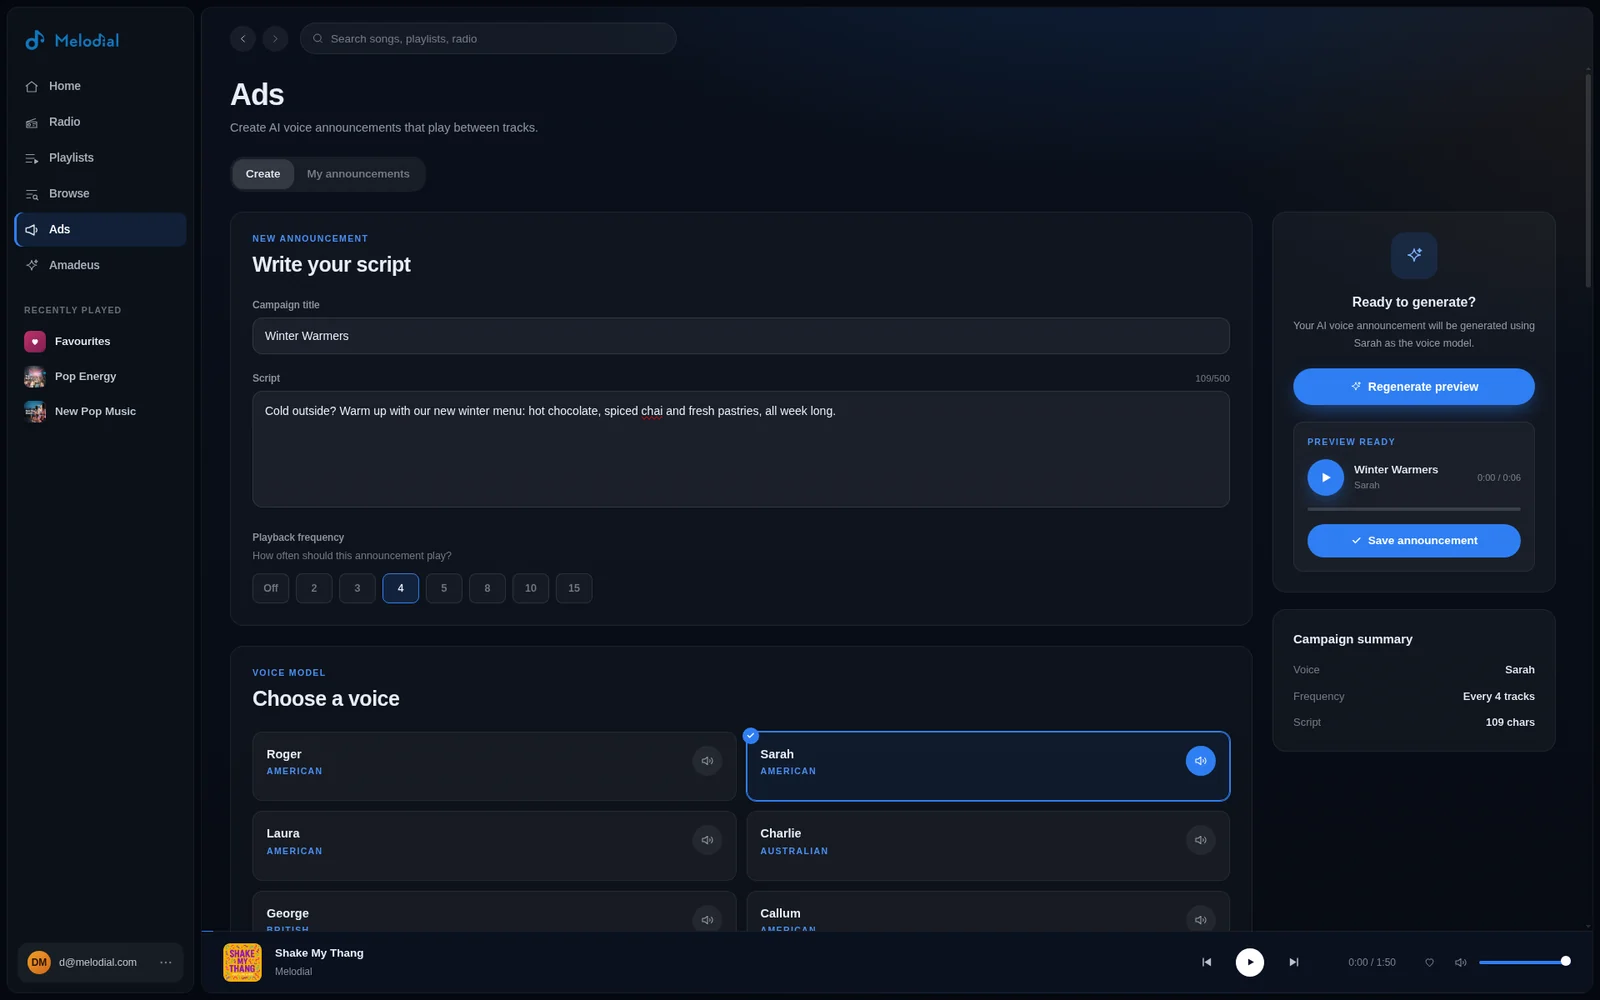Play Shake My Thang in the player bar
Image resolution: width=1600 pixels, height=1000 pixels.
1250,962
